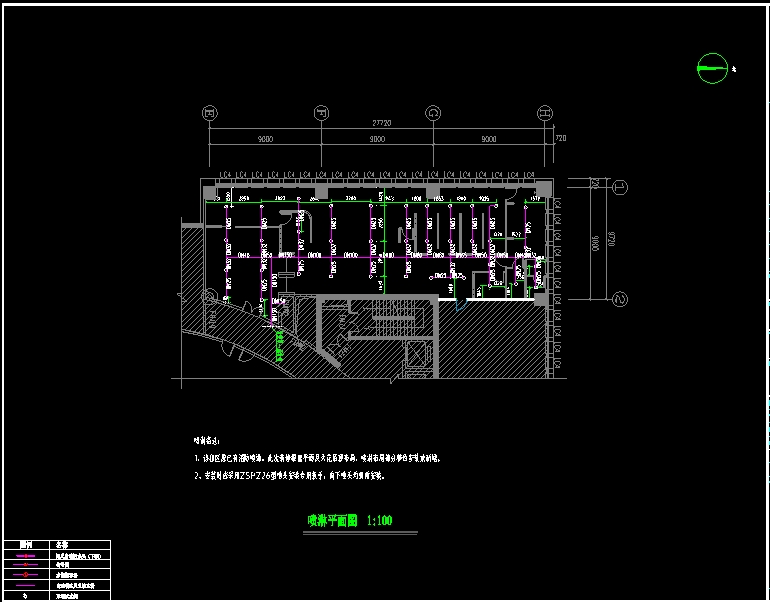The height and width of the screenshot is (602, 770).
Task: Select the note line starting with 1.
Action: click(x=316, y=458)
